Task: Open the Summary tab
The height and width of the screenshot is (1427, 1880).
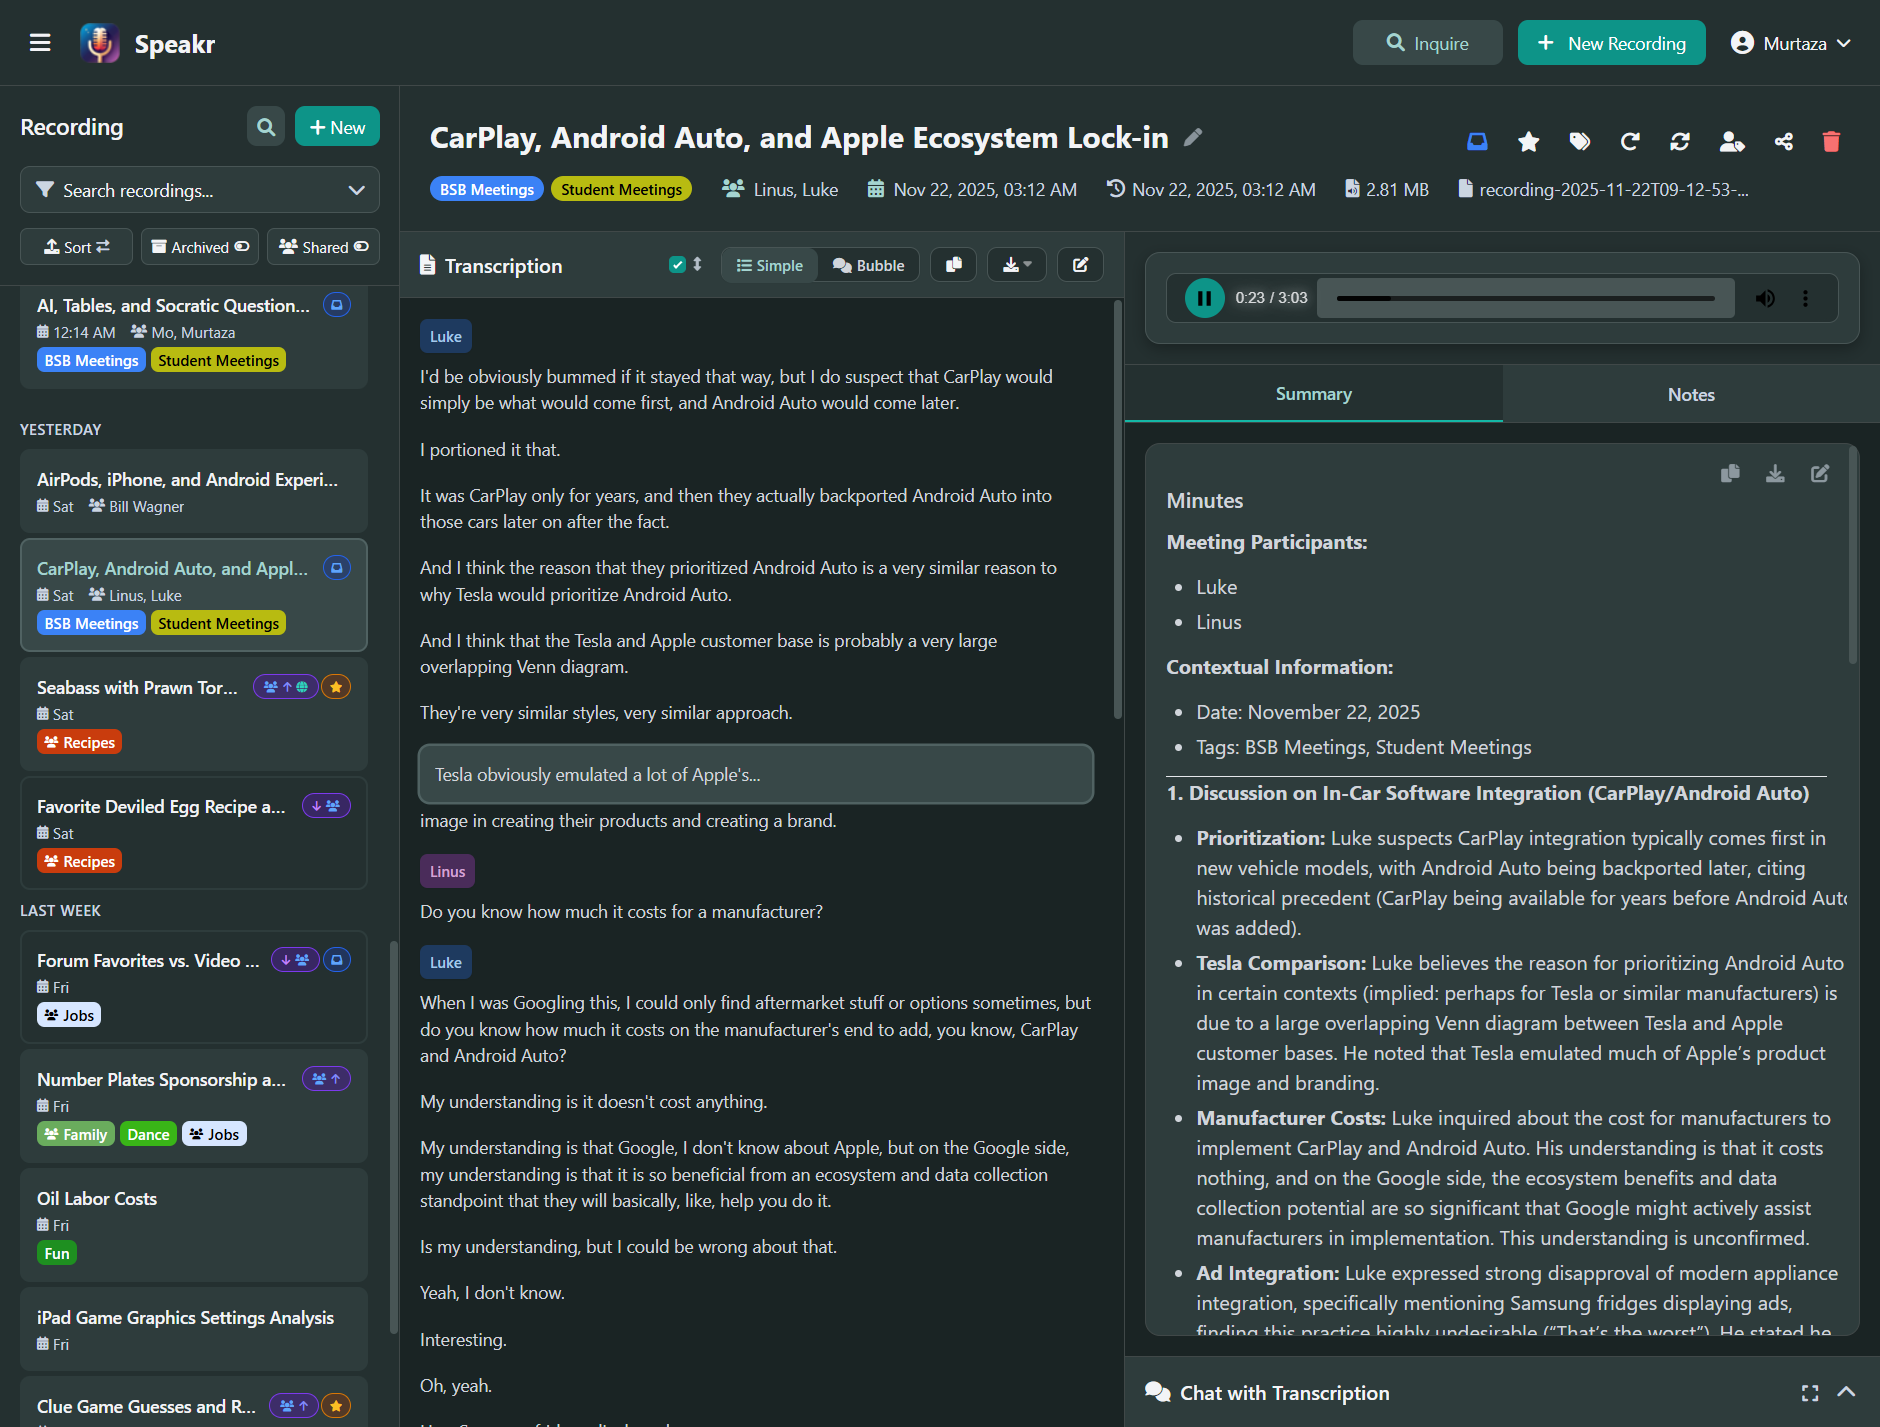Action: (1313, 394)
